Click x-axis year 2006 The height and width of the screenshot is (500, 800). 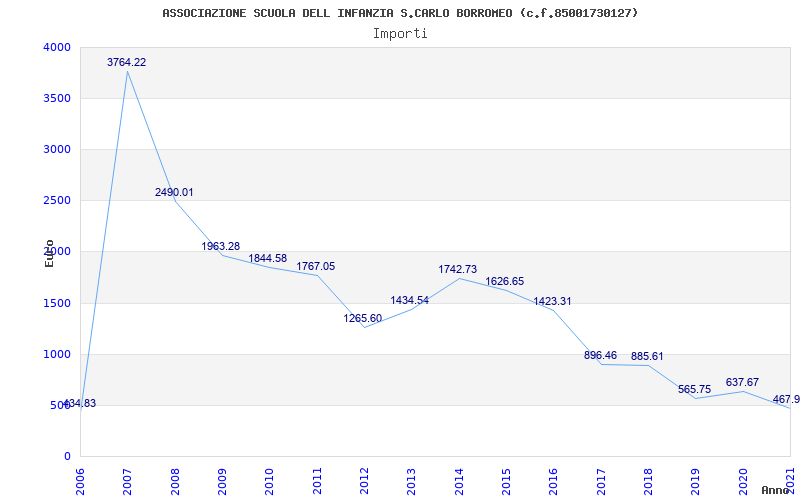(80, 481)
